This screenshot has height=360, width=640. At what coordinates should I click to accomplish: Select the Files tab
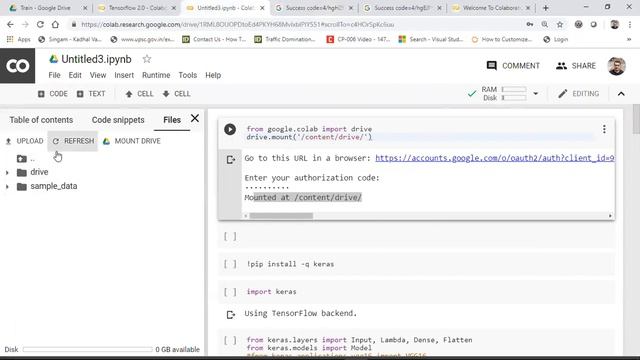click(172, 120)
